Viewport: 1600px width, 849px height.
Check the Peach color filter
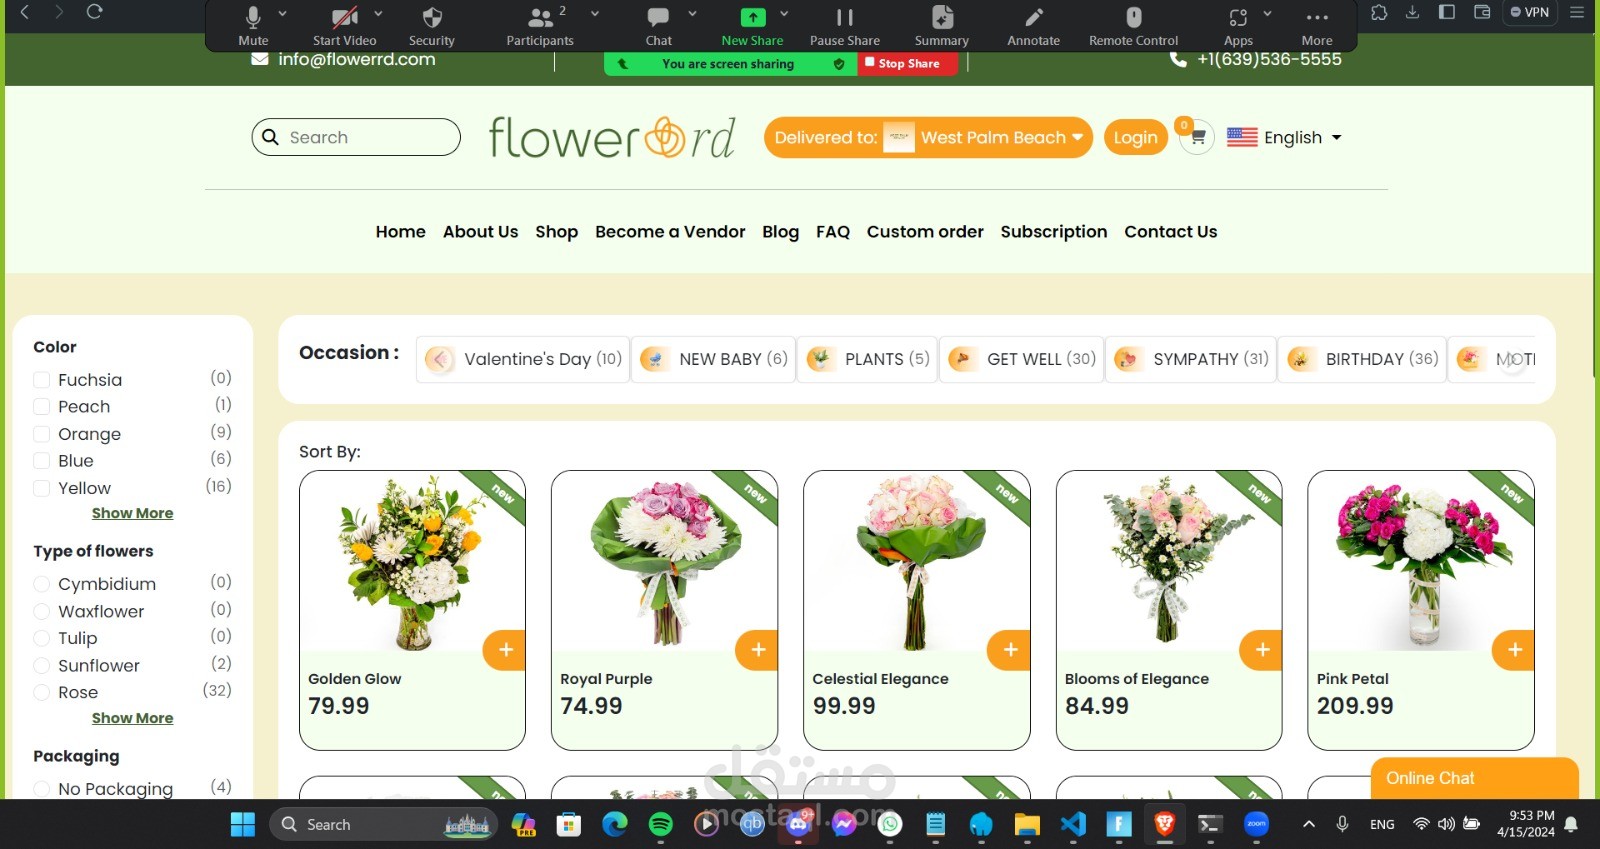point(42,407)
